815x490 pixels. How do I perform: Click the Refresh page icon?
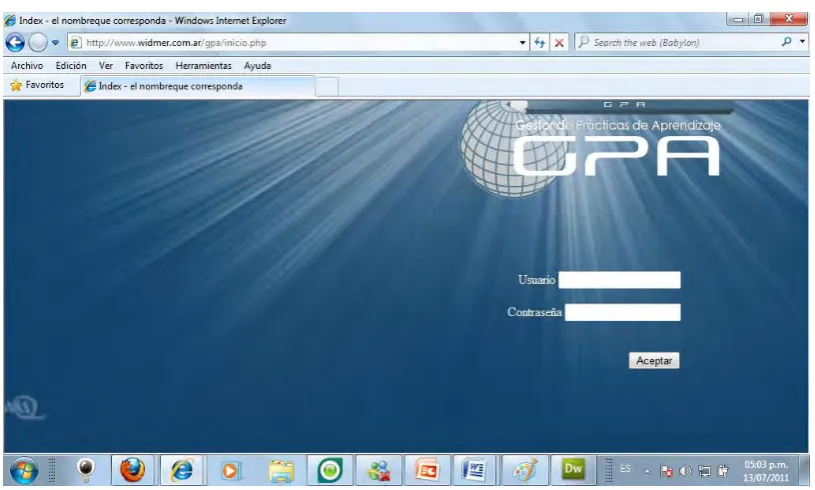click(x=540, y=43)
